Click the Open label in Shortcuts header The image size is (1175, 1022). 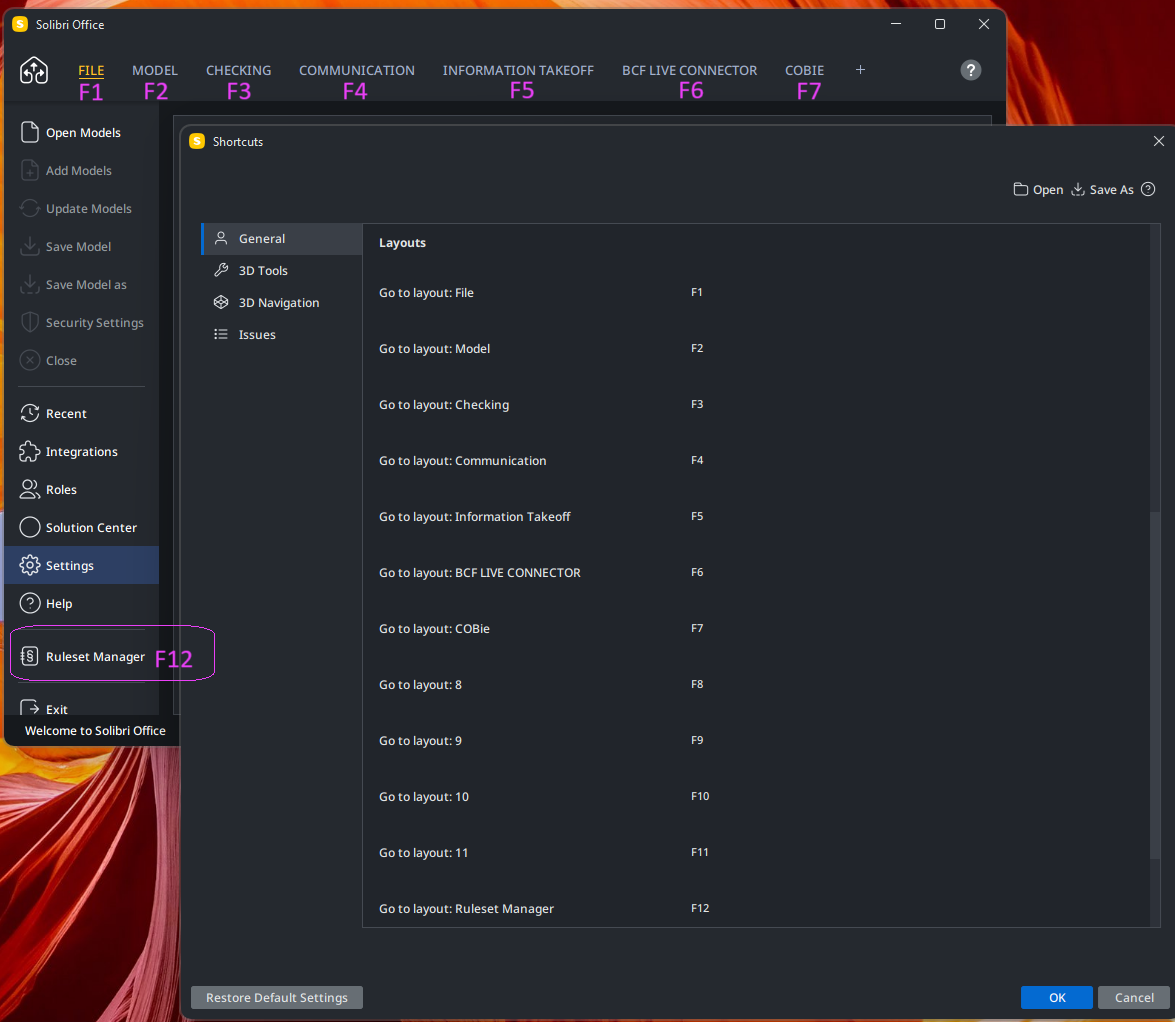1048,190
